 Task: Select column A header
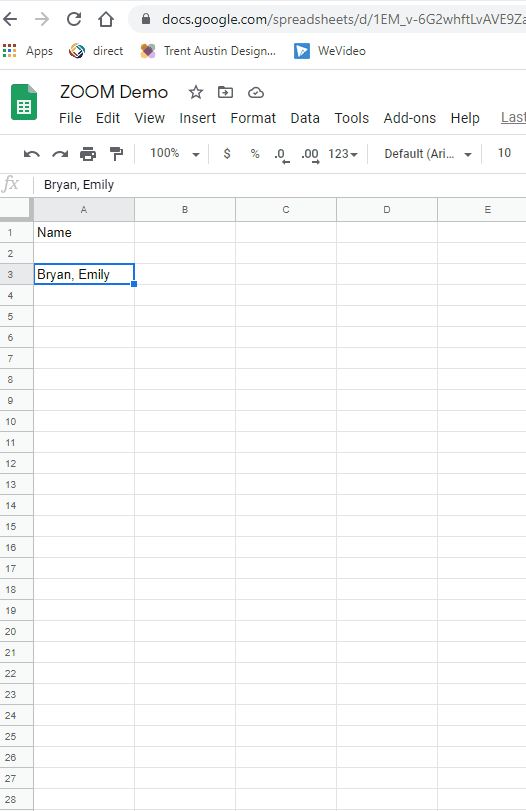pyautogui.click(x=84, y=209)
